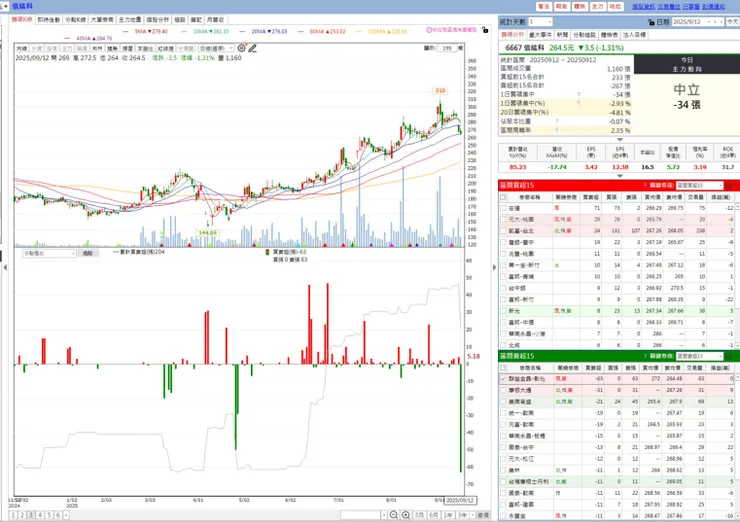Click the 今天 button
The height and width of the screenshot is (522, 740).
732,22
